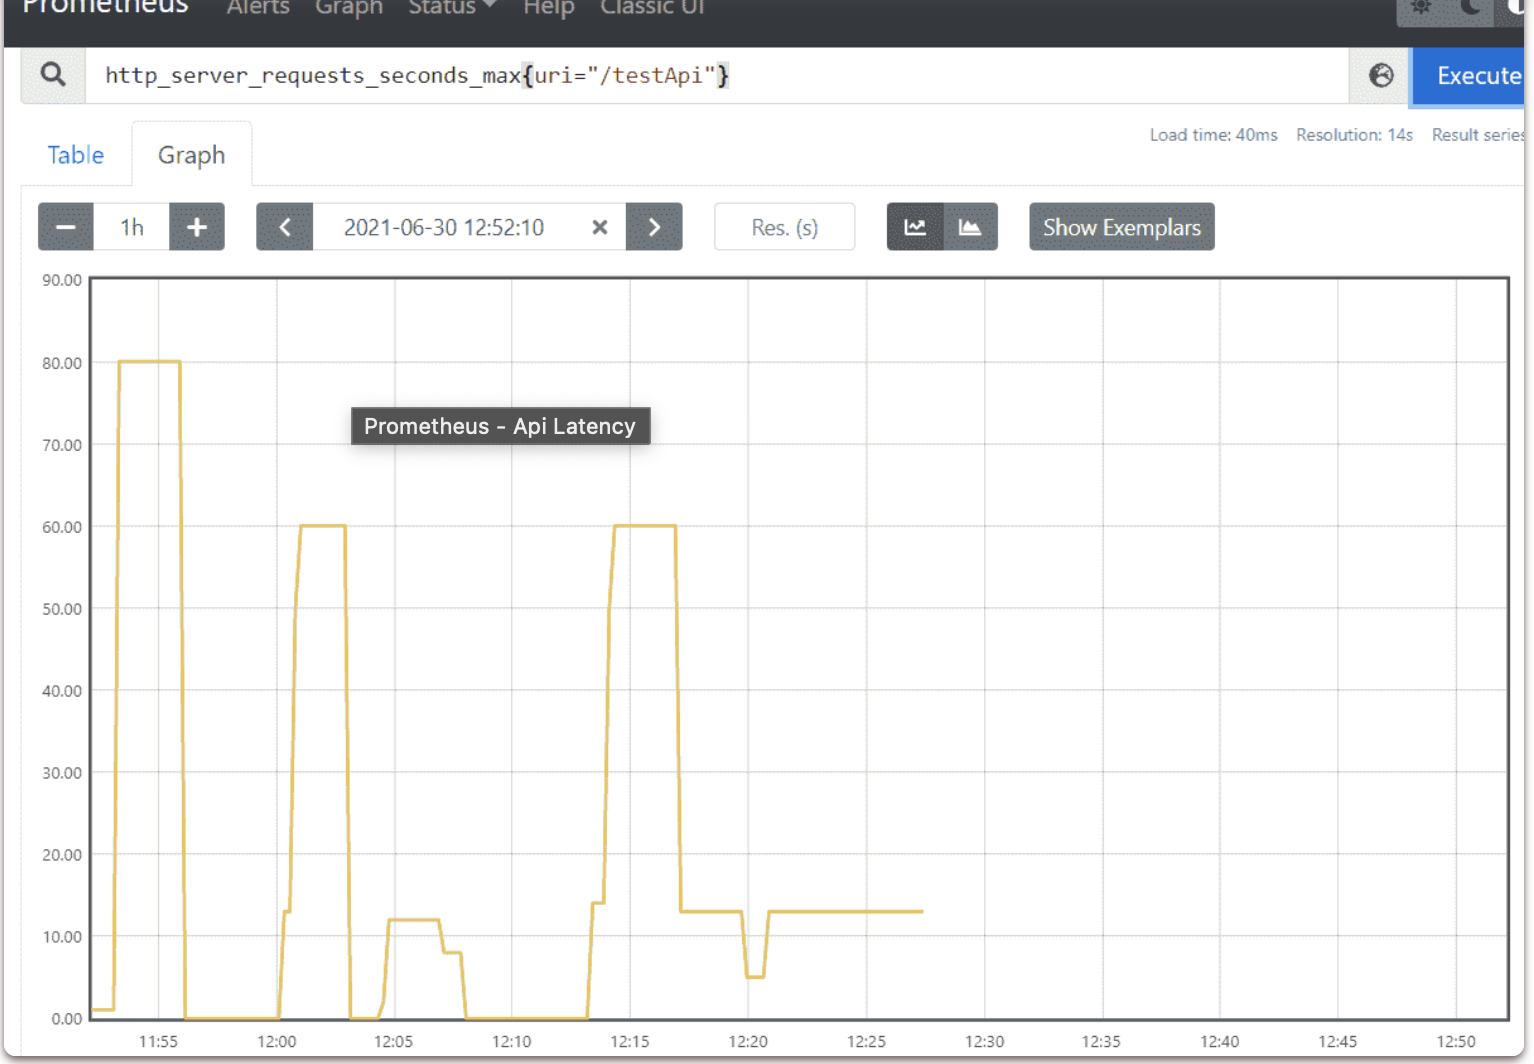Screen dimensions: 1534x1064
Task: Decrease time range with minus button
Action: 66,227
